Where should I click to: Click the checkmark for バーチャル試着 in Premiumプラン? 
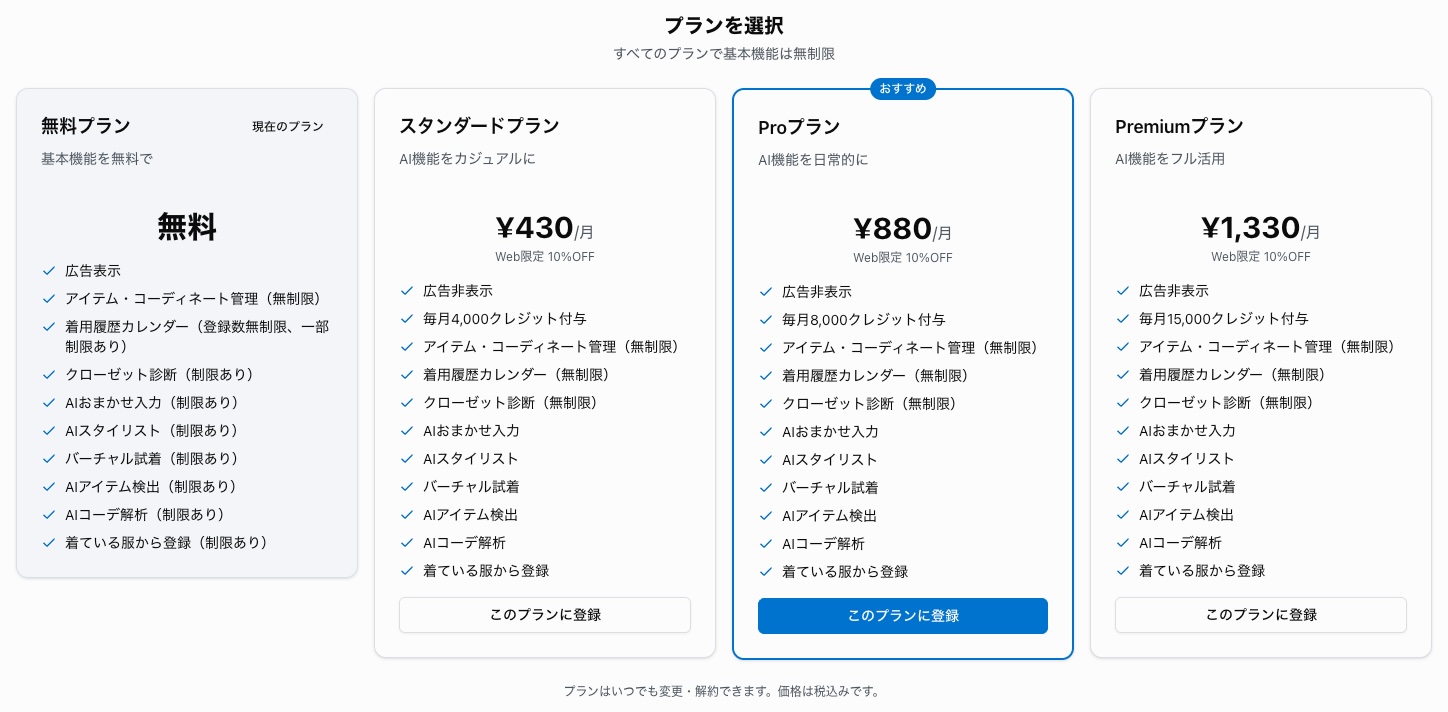[1123, 486]
